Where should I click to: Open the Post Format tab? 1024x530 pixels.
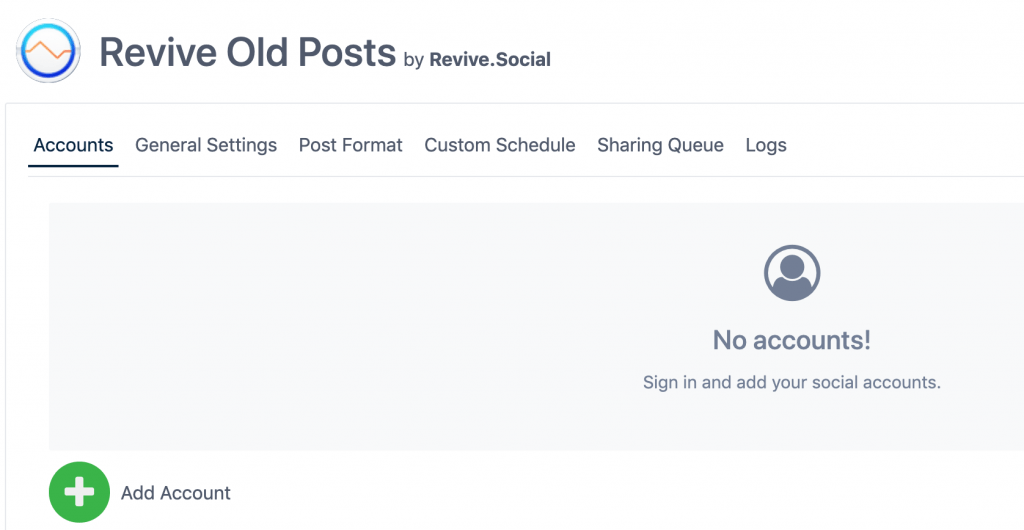tap(351, 145)
